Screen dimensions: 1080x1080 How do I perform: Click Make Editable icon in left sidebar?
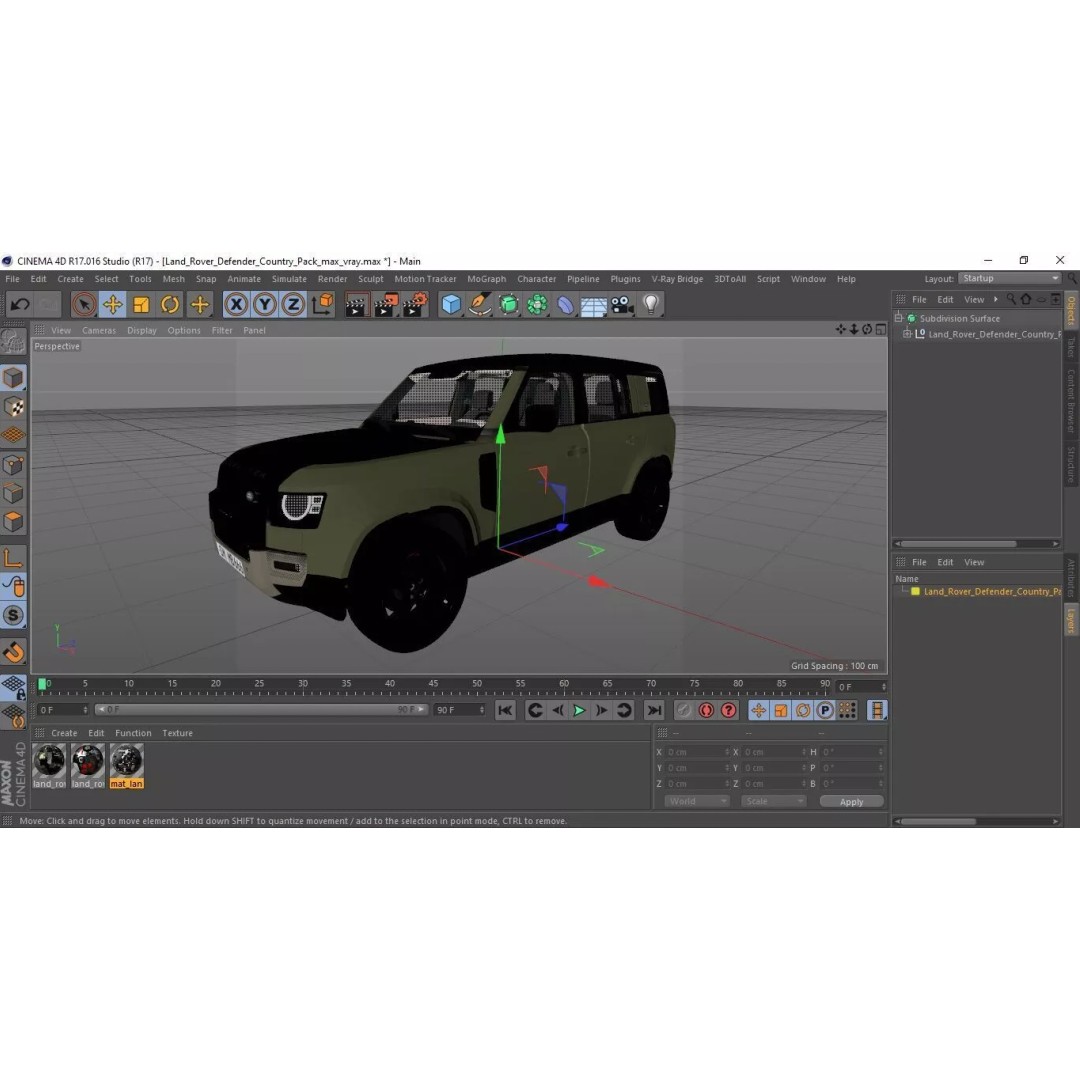click(12, 342)
